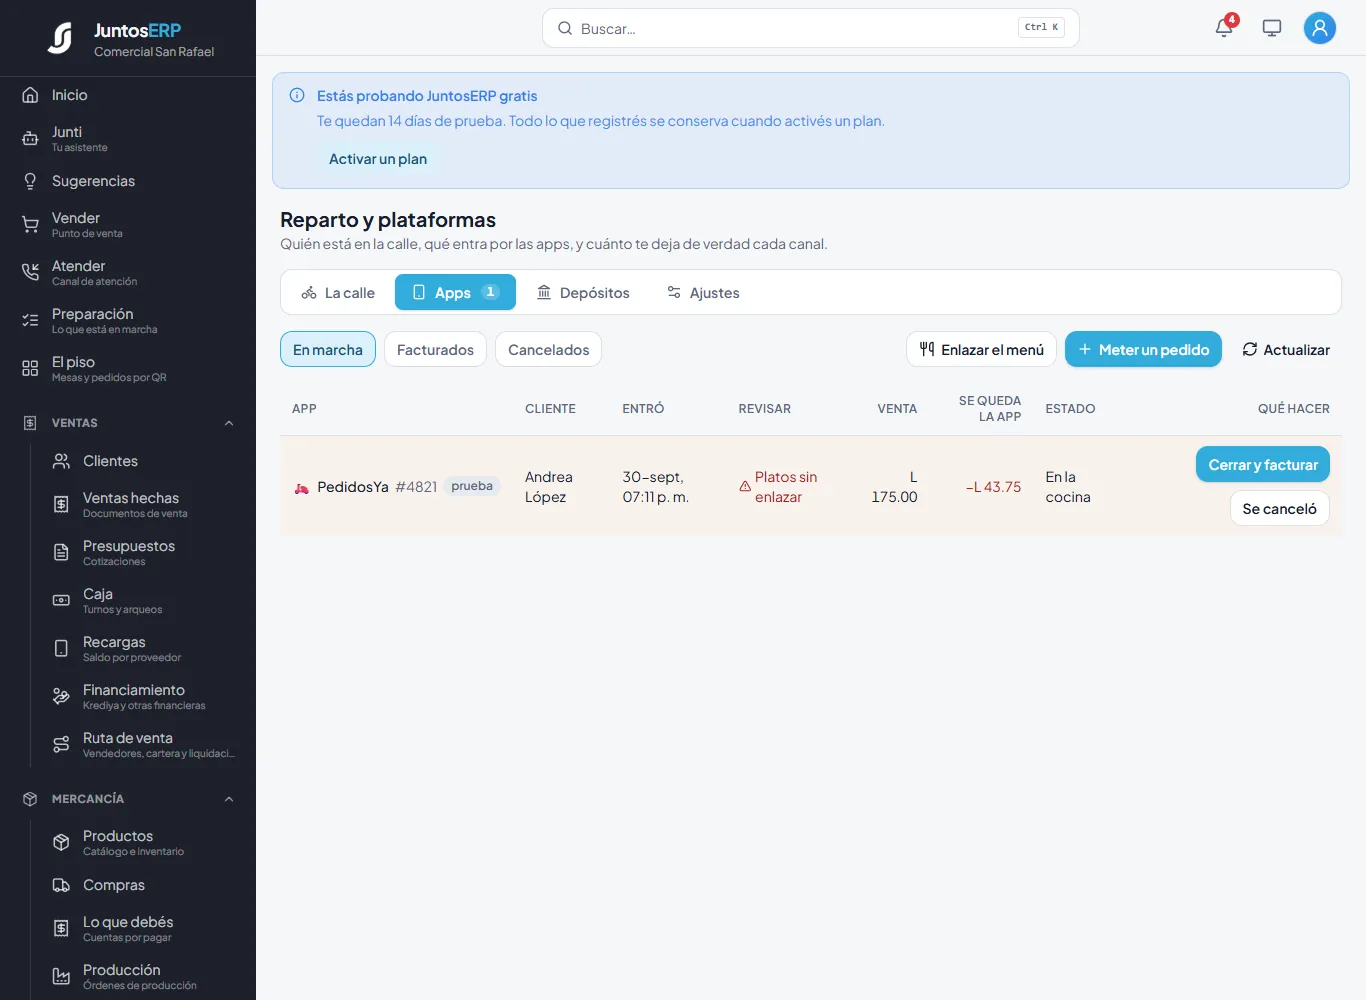This screenshot has height=1000, width=1366.
Task: Open Junti assistant from sidebar
Action: (x=128, y=139)
